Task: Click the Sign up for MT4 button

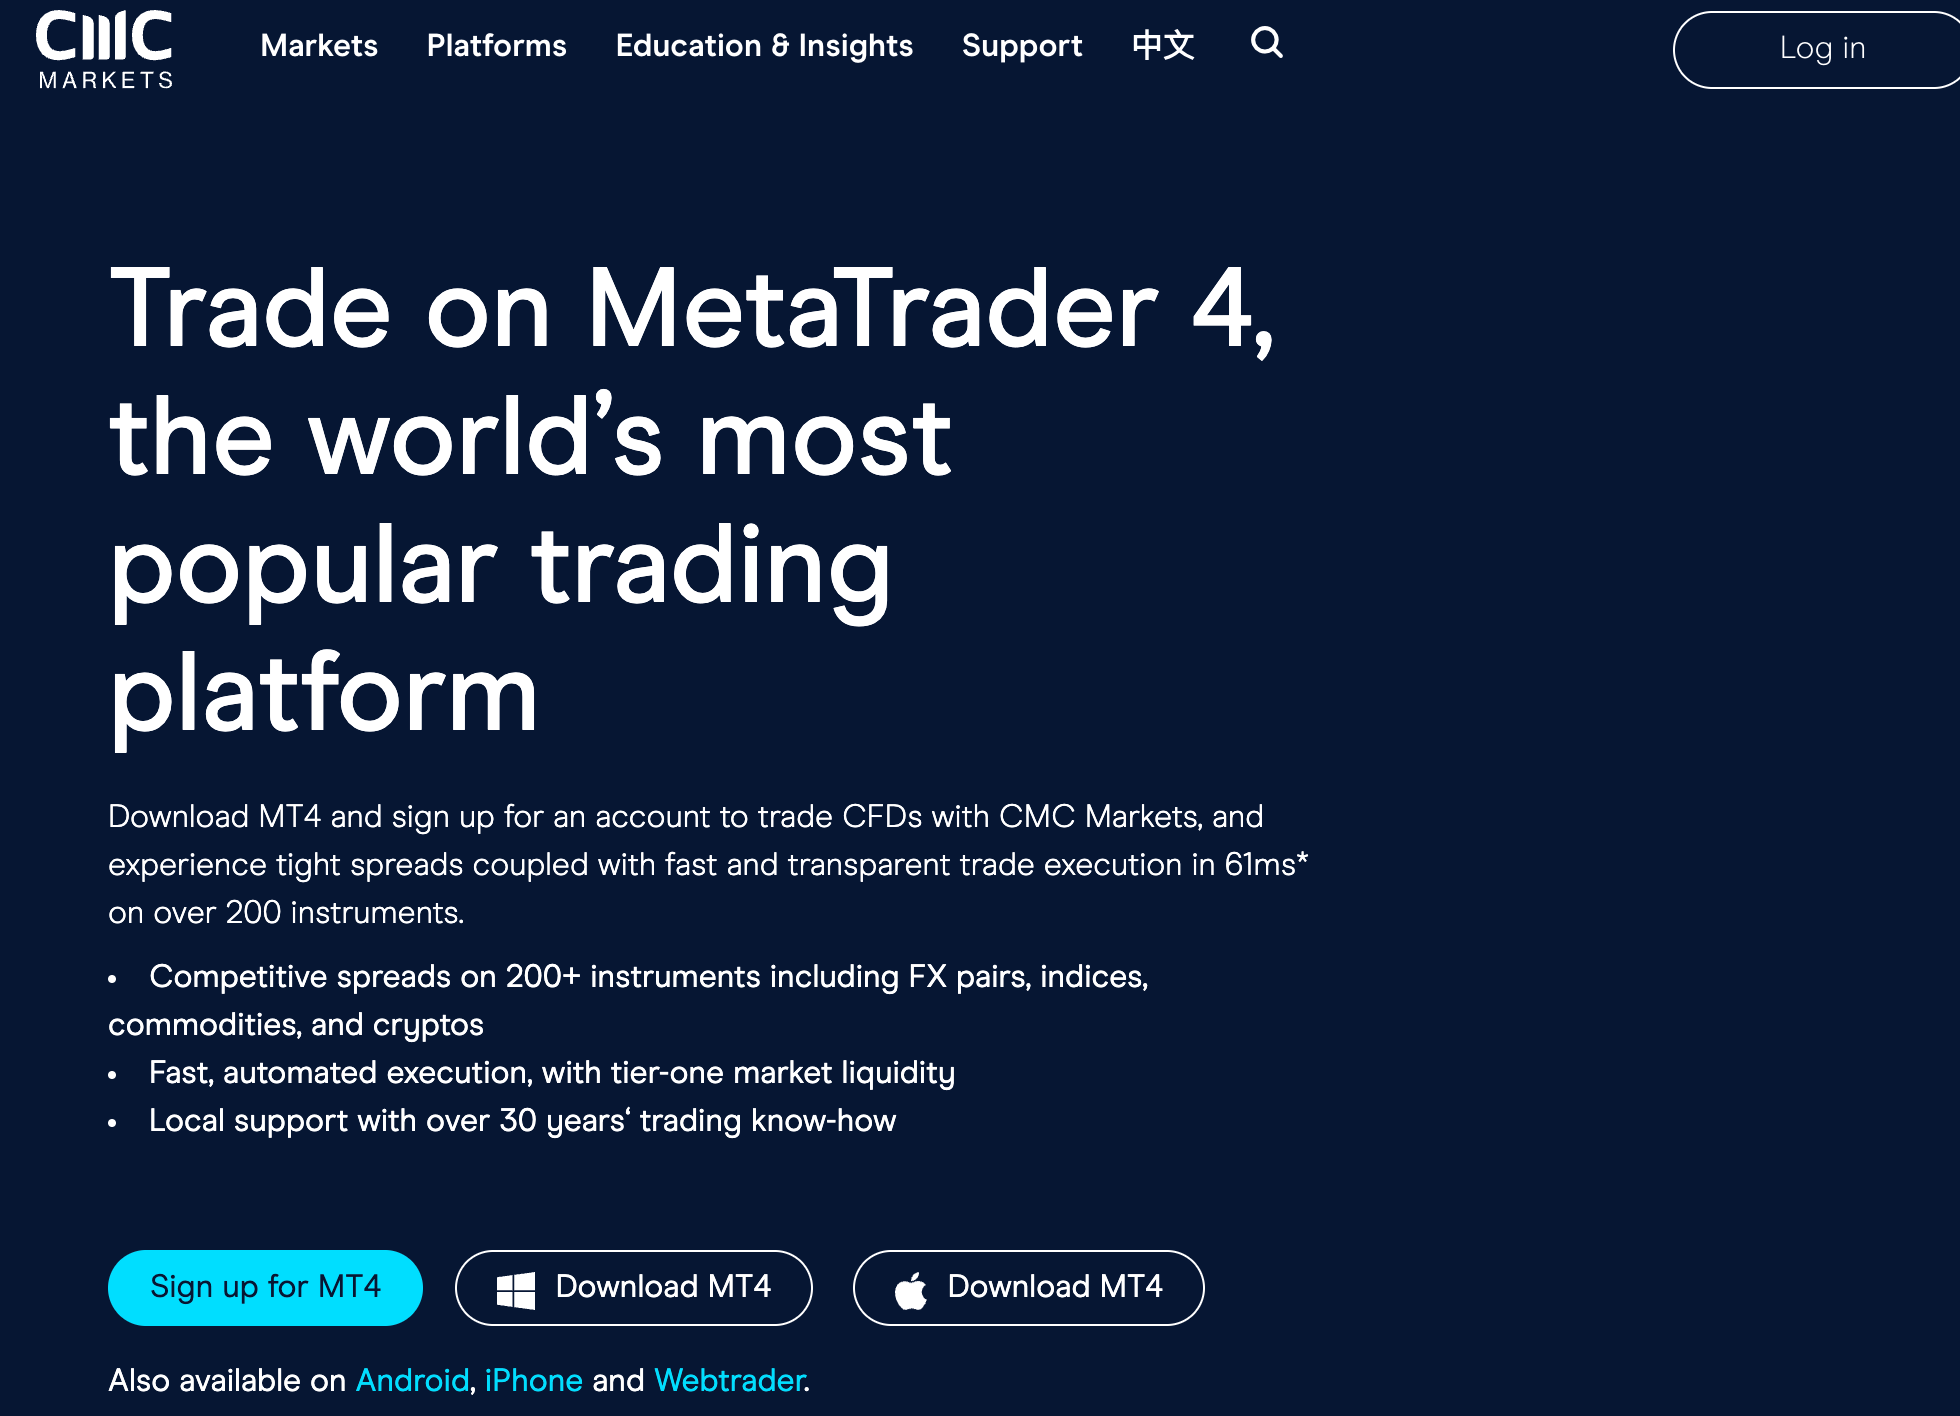Action: click(x=265, y=1287)
